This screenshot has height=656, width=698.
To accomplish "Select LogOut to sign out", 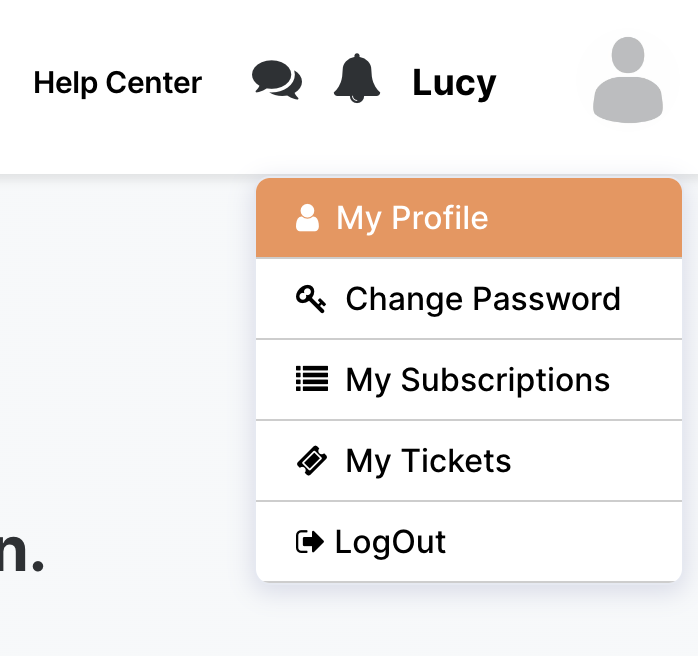I will point(390,542).
